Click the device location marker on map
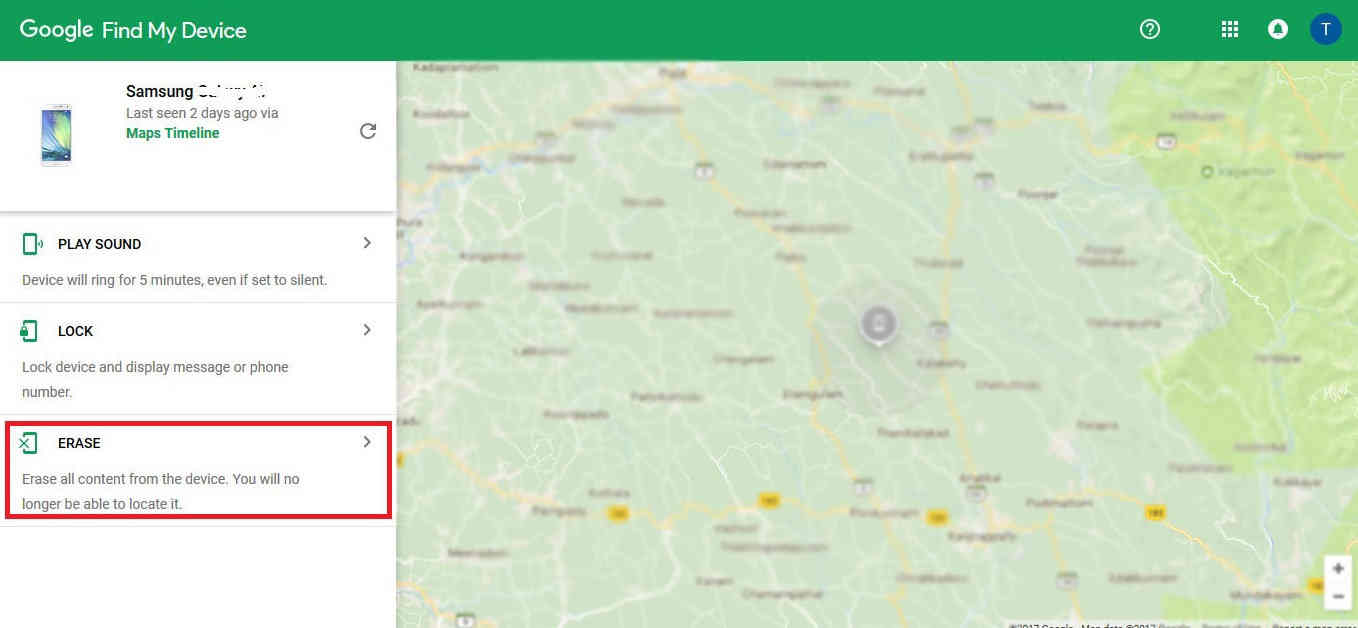The height and width of the screenshot is (628, 1358). [878, 324]
